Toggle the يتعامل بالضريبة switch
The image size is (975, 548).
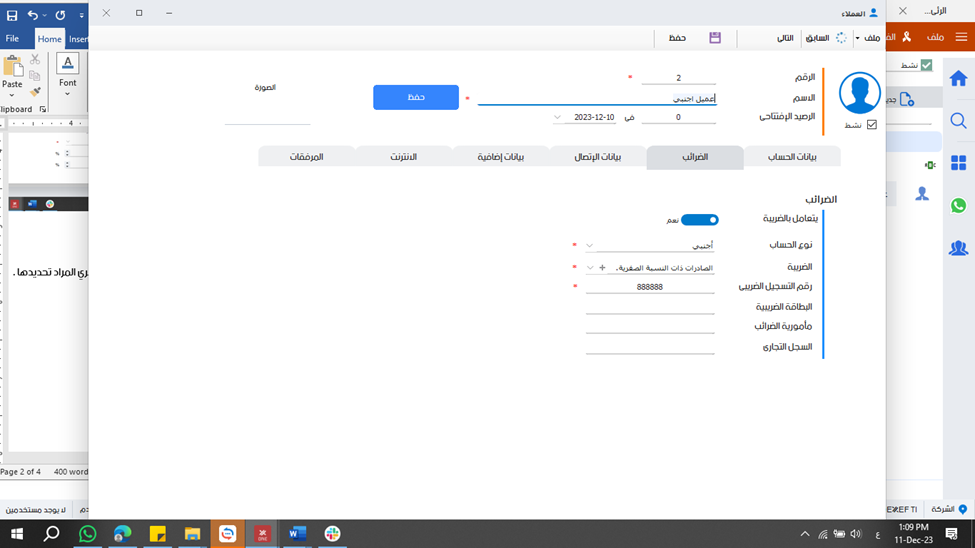click(699, 220)
